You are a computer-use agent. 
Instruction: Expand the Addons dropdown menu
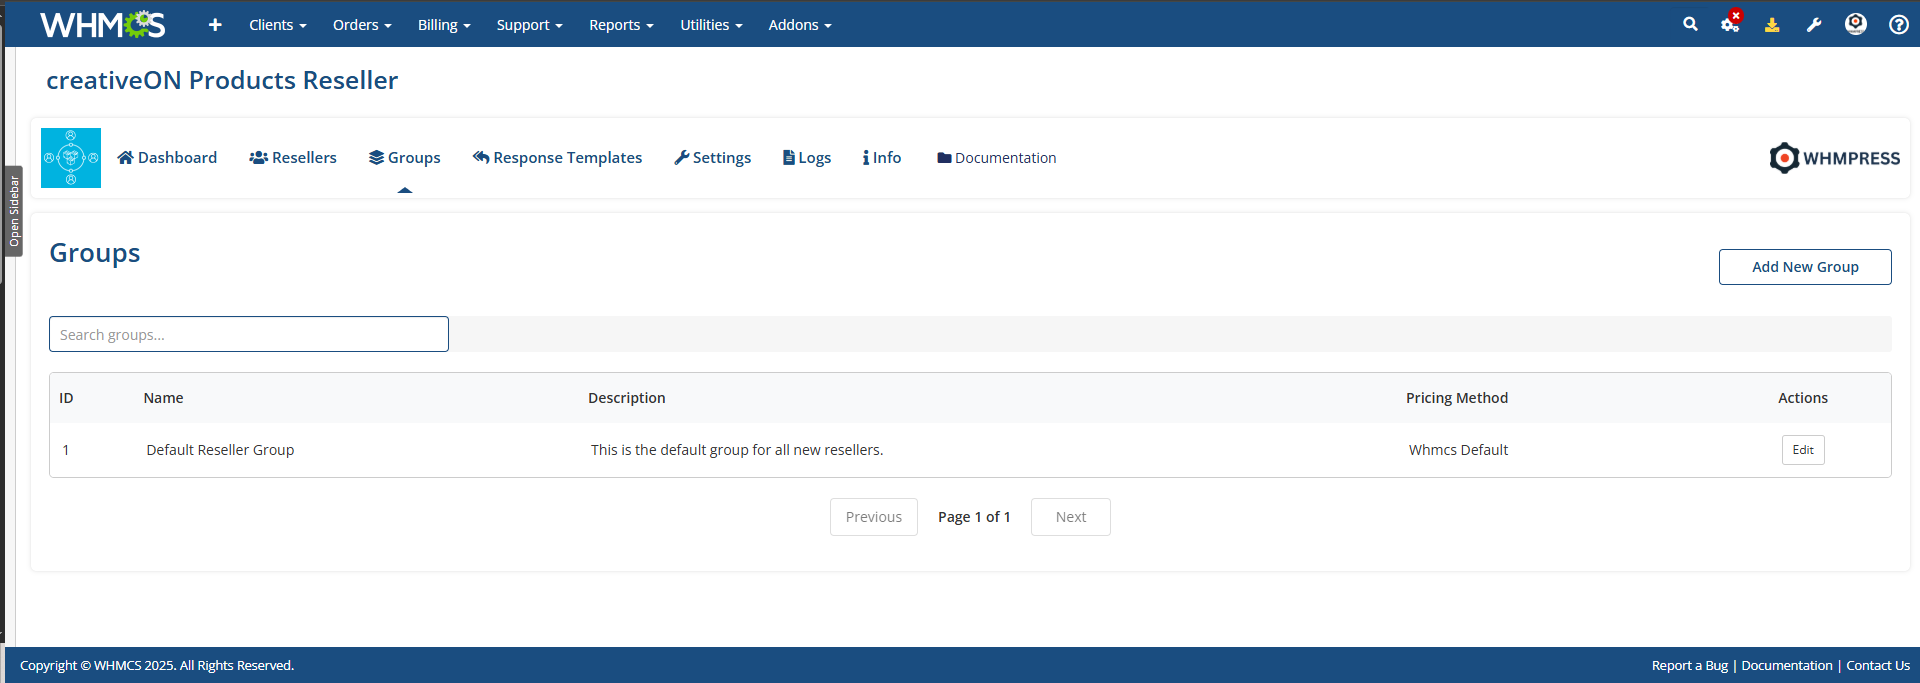[799, 25]
